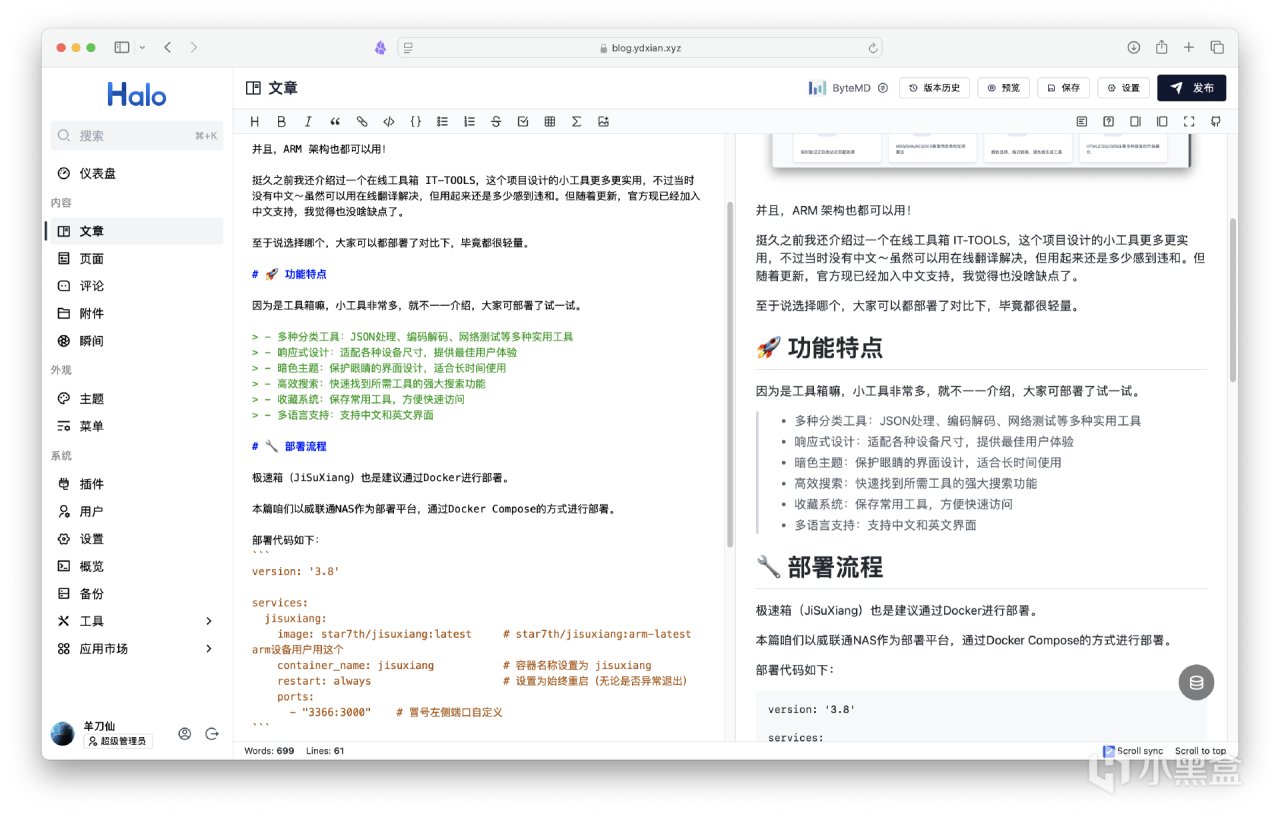
Task: Insert an unordered bullet list
Action: click(x=442, y=122)
